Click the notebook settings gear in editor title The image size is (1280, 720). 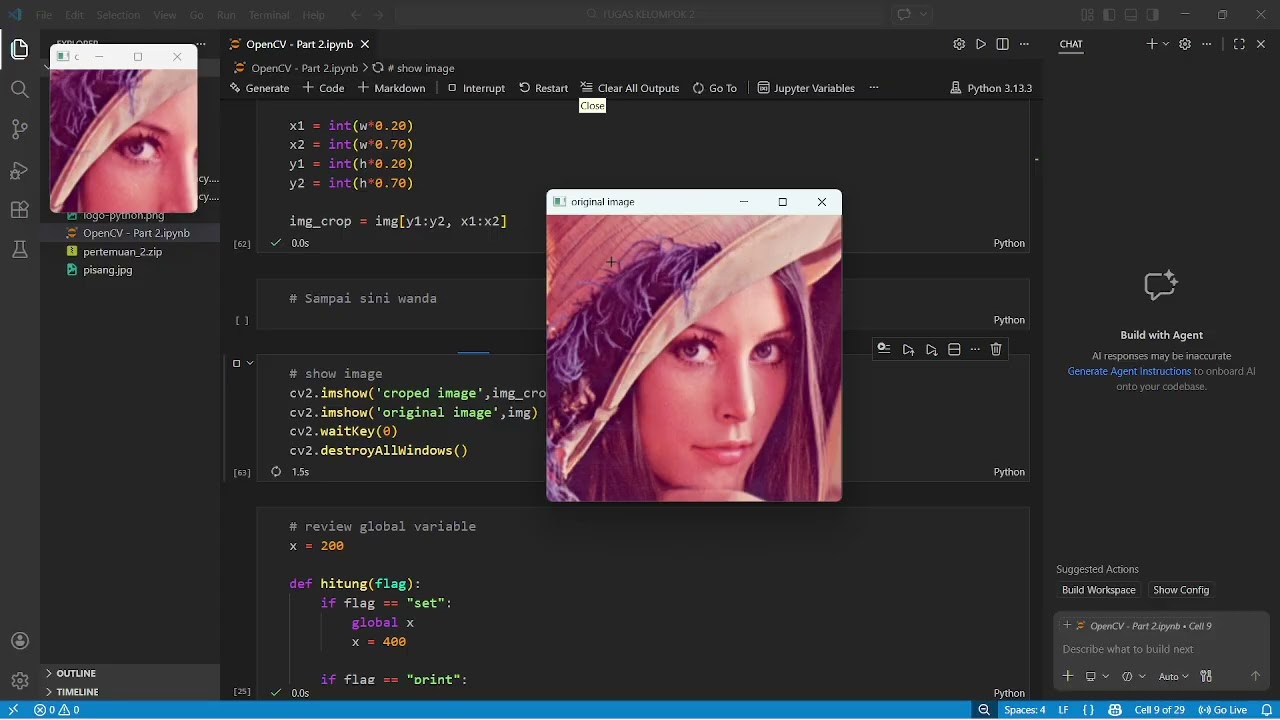[x=959, y=44]
